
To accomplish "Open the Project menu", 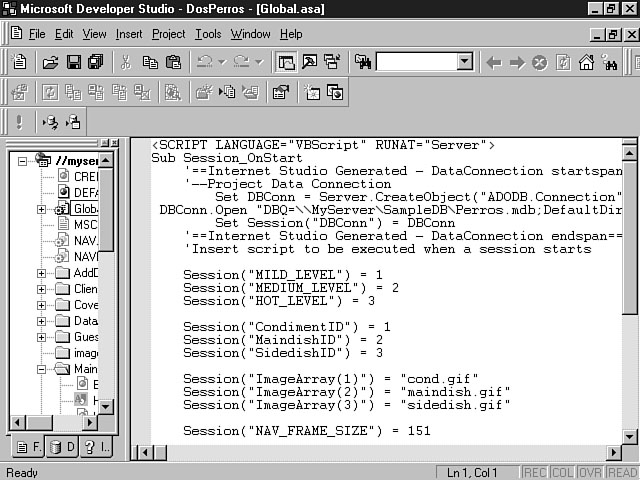I will tap(168, 34).
